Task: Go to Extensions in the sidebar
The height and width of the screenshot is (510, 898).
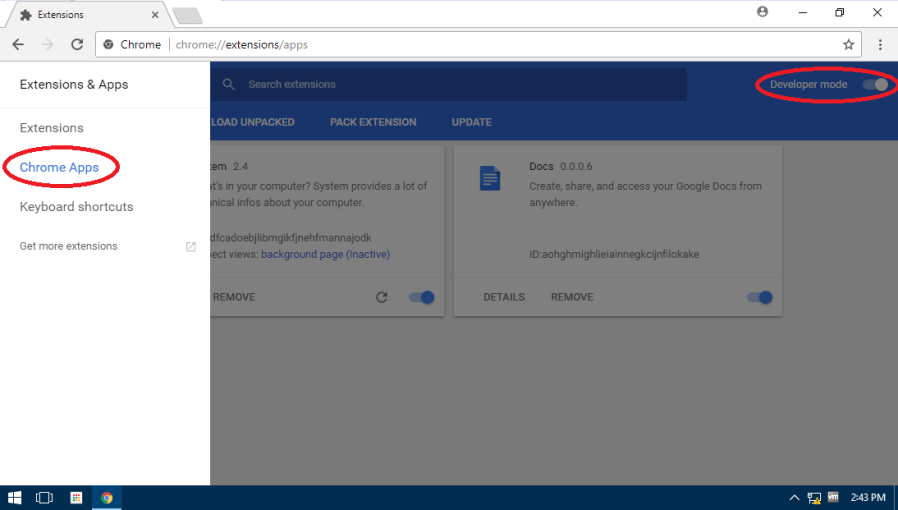Action: coord(52,128)
